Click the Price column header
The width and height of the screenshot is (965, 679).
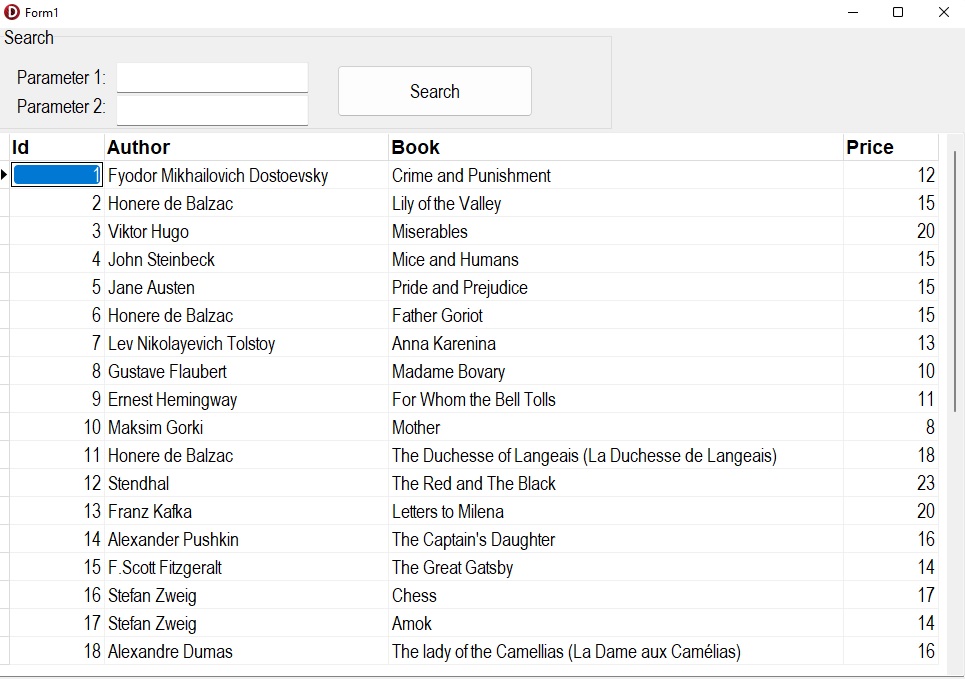(889, 147)
